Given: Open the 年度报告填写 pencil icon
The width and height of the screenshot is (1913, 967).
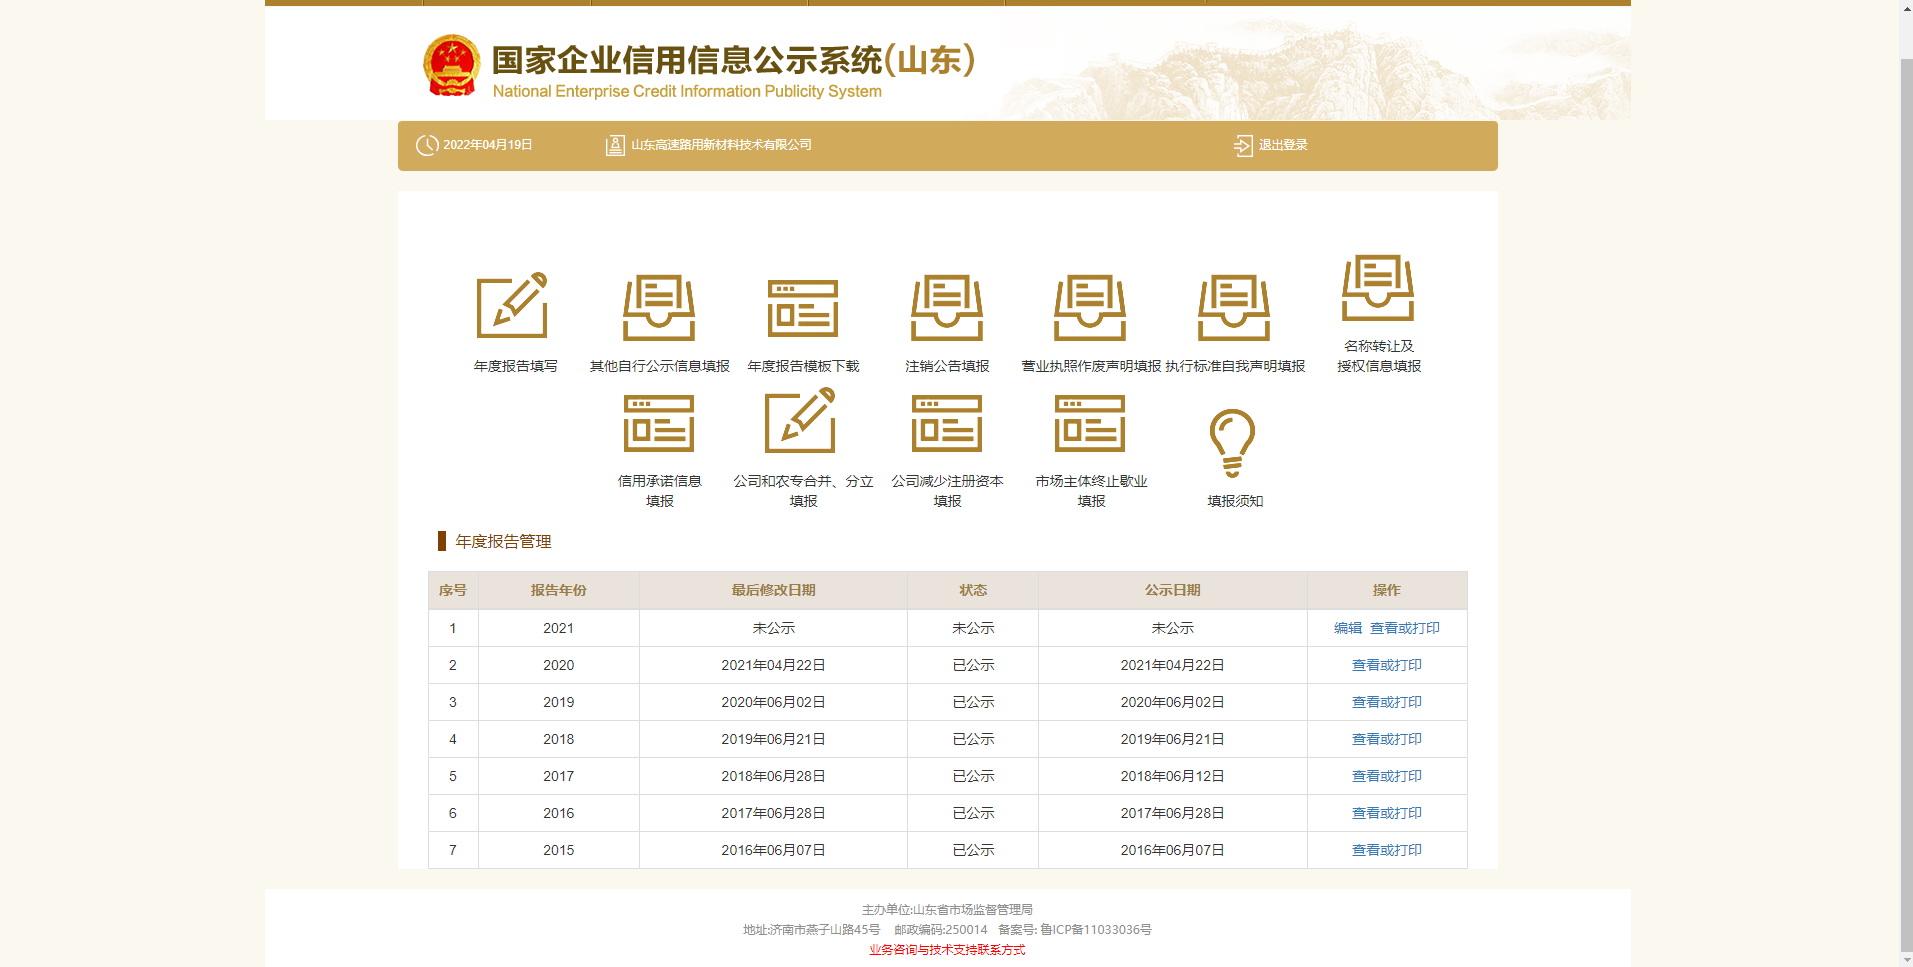Looking at the screenshot, I should pyautogui.click(x=512, y=306).
